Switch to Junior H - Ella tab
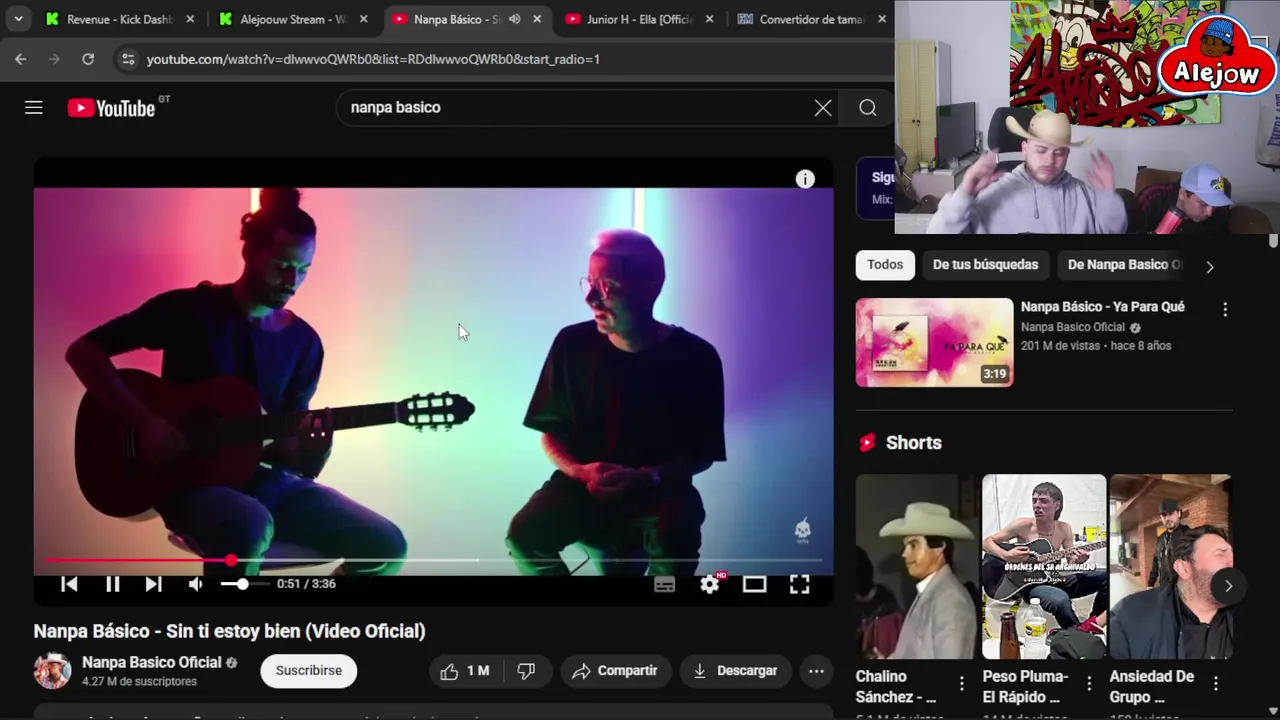 click(640, 19)
